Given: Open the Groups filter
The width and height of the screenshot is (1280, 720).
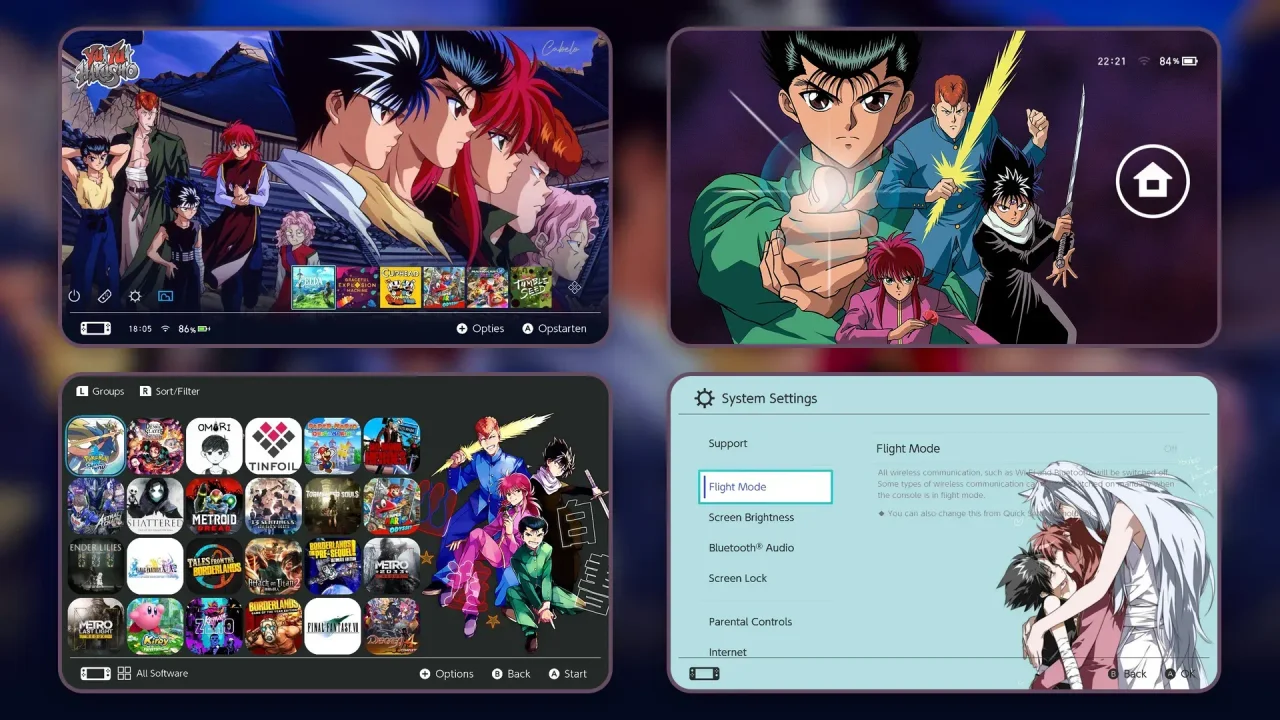Looking at the screenshot, I should [100, 391].
